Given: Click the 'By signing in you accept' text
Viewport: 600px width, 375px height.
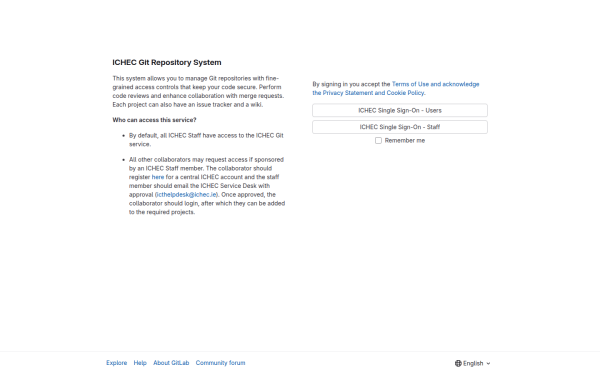Looking at the screenshot, I should pos(351,84).
